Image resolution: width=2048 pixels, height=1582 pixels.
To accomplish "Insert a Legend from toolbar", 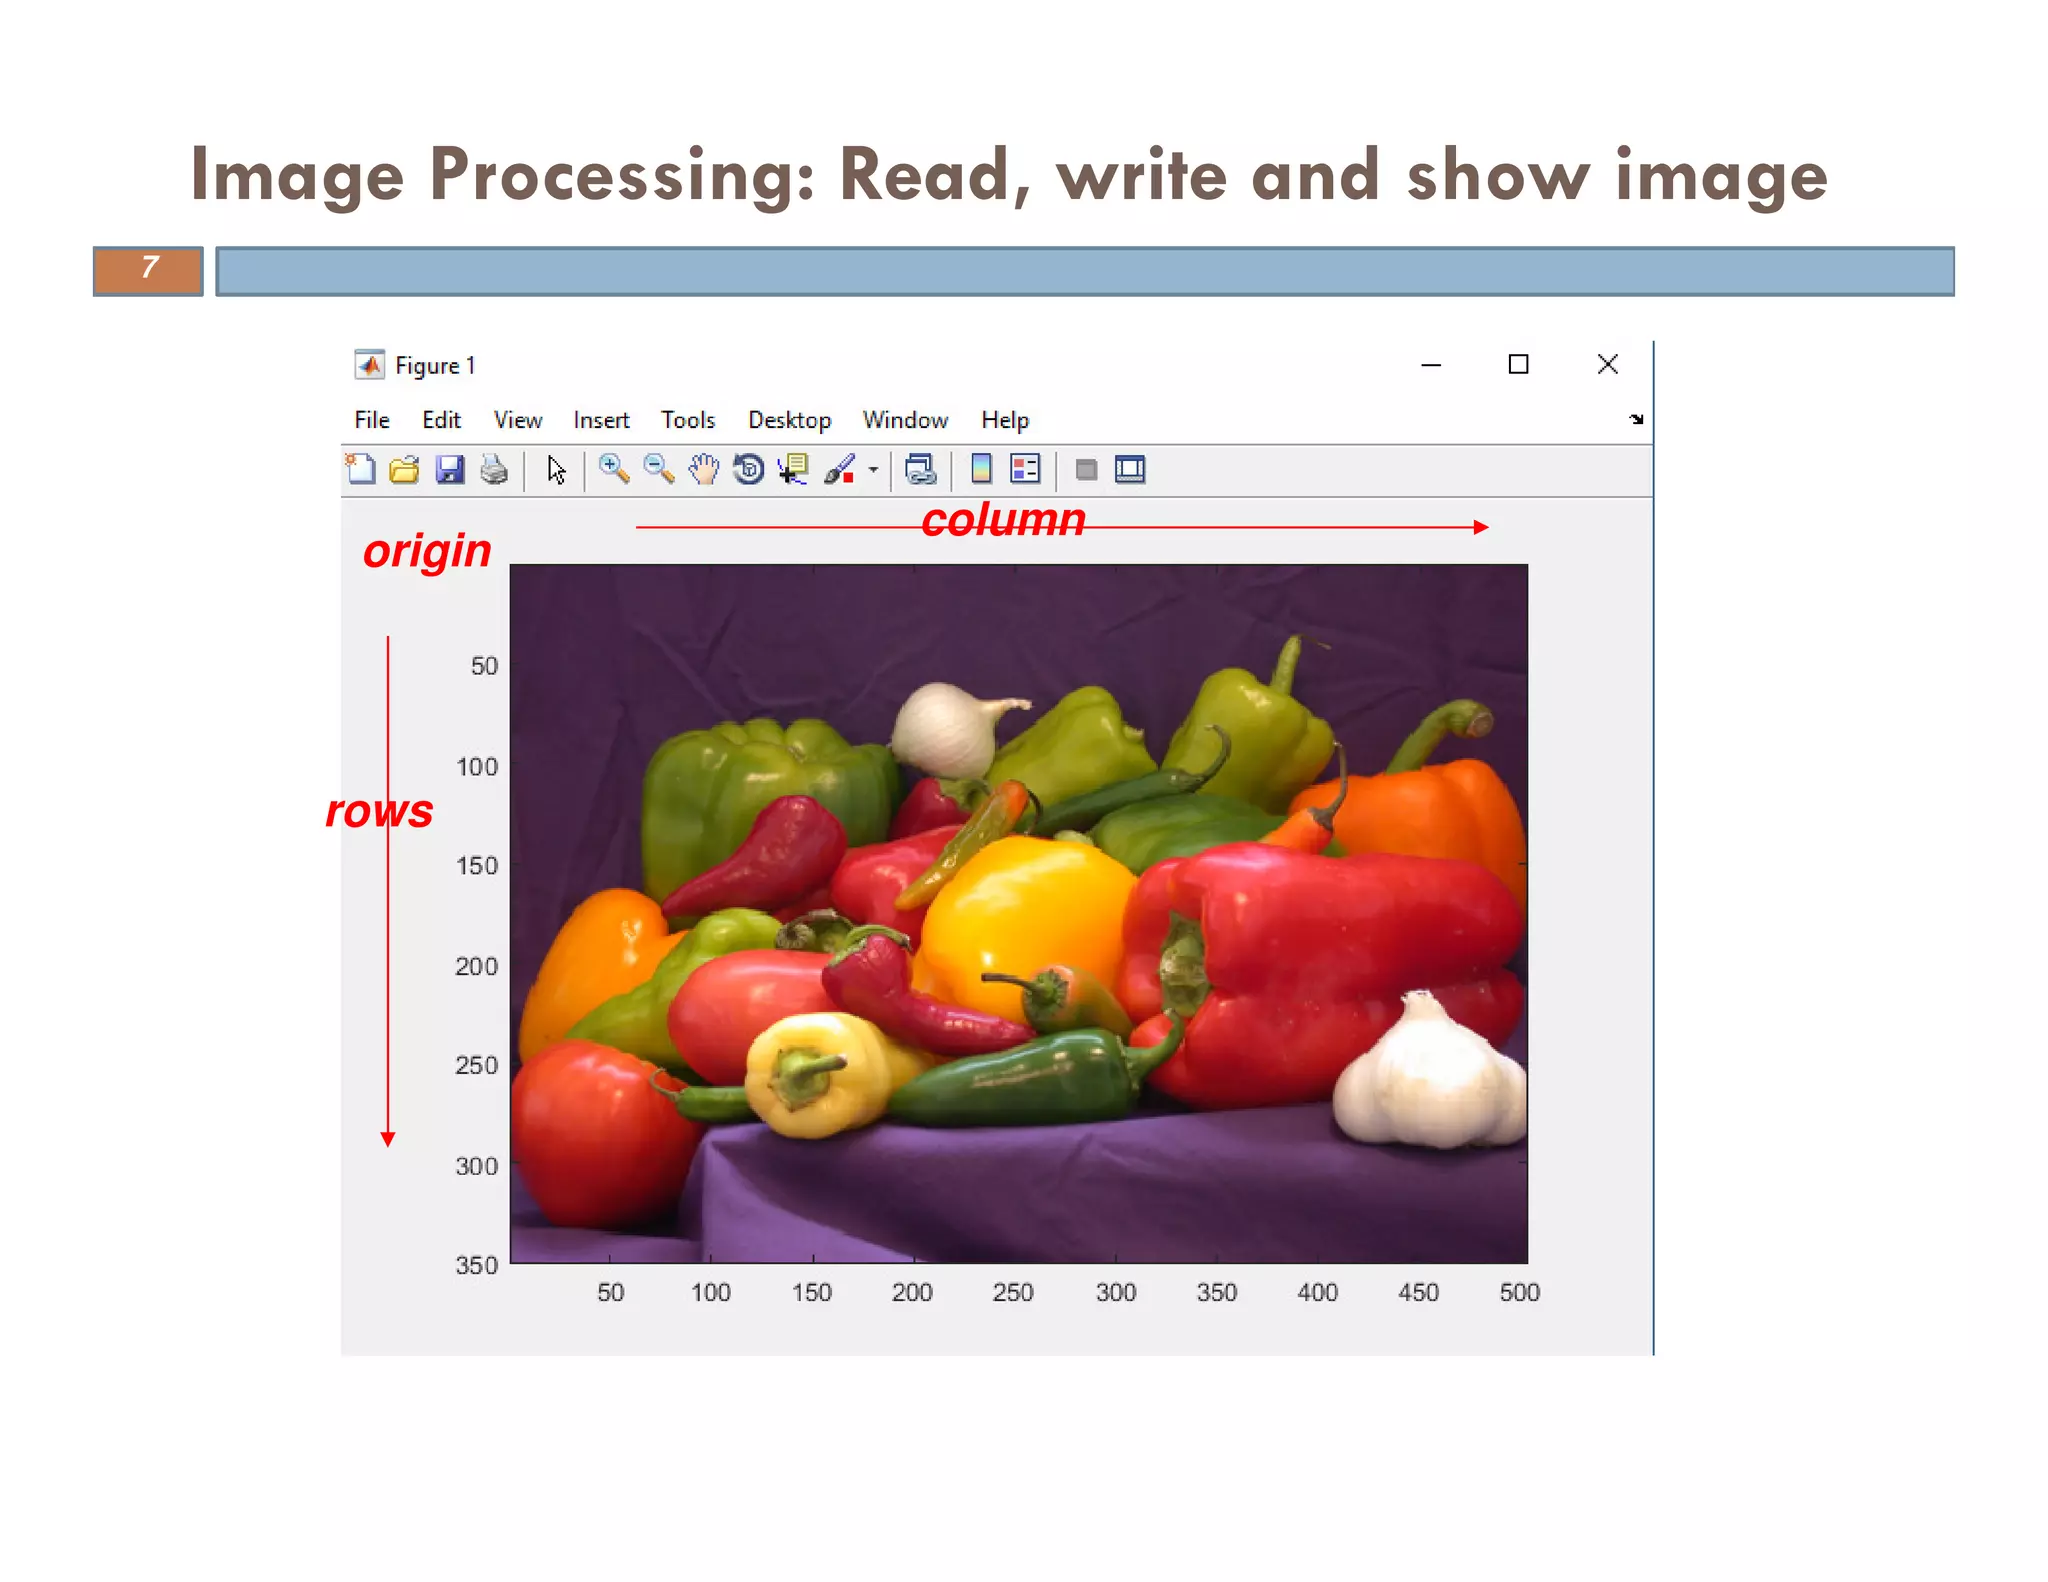I will pyautogui.click(x=1025, y=469).
